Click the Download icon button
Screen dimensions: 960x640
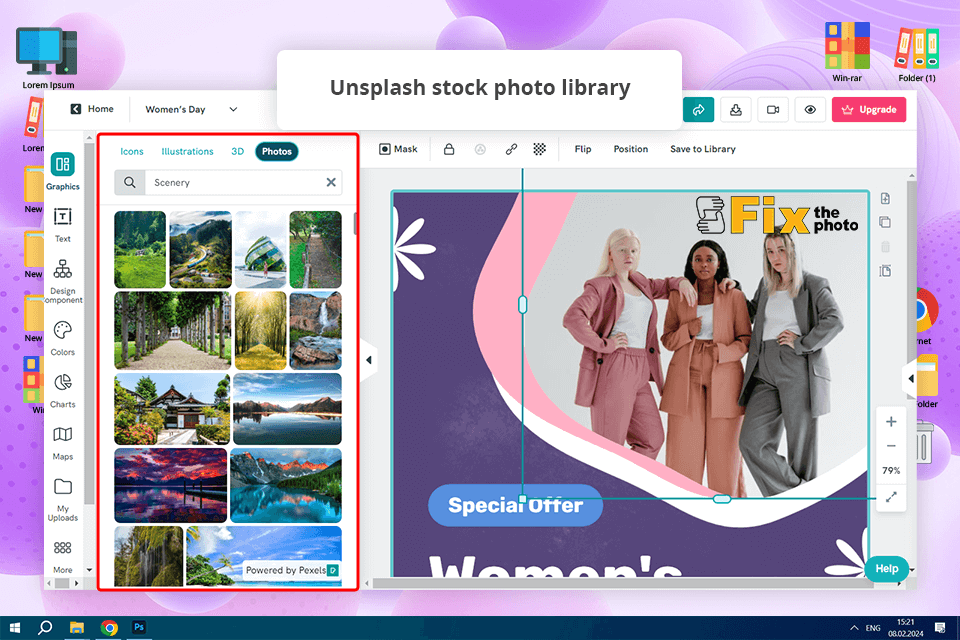(x=736, y=110)
